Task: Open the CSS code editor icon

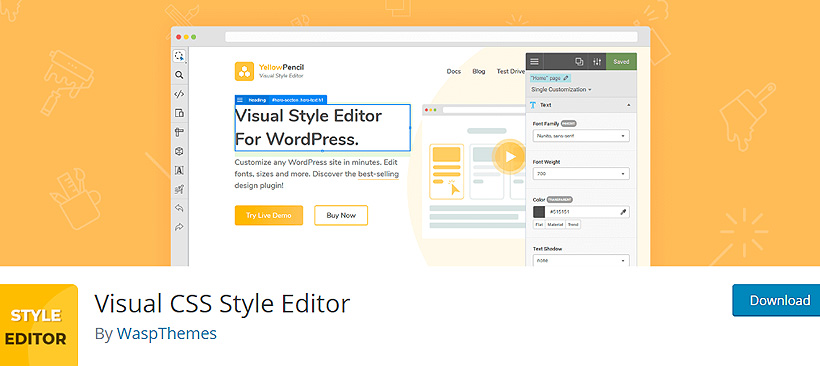Action: point(179,94)
